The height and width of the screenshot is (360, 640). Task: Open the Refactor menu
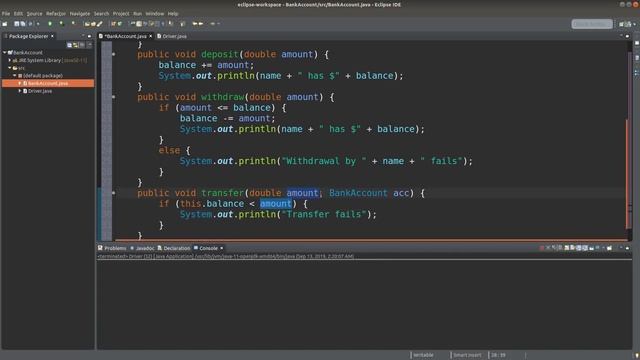pyautogui.click(x=56, y=13)
